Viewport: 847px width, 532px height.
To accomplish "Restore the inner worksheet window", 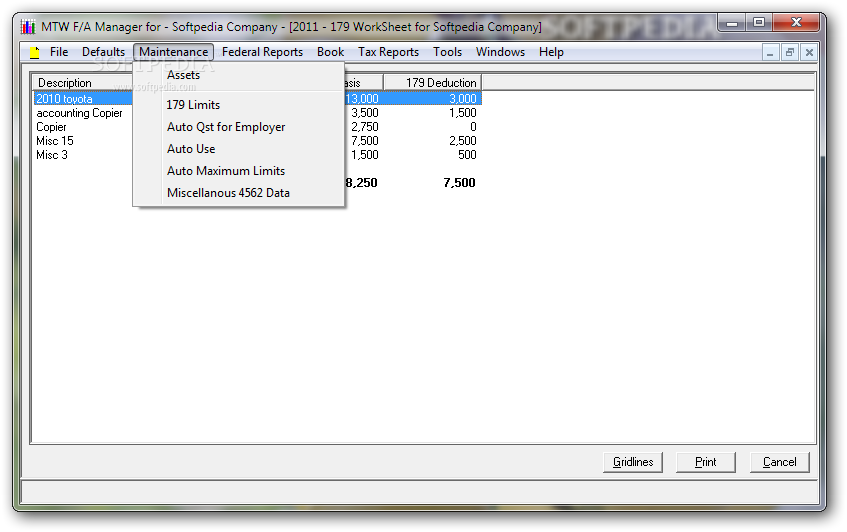I will pyautogui.click(x=789, y=52).
